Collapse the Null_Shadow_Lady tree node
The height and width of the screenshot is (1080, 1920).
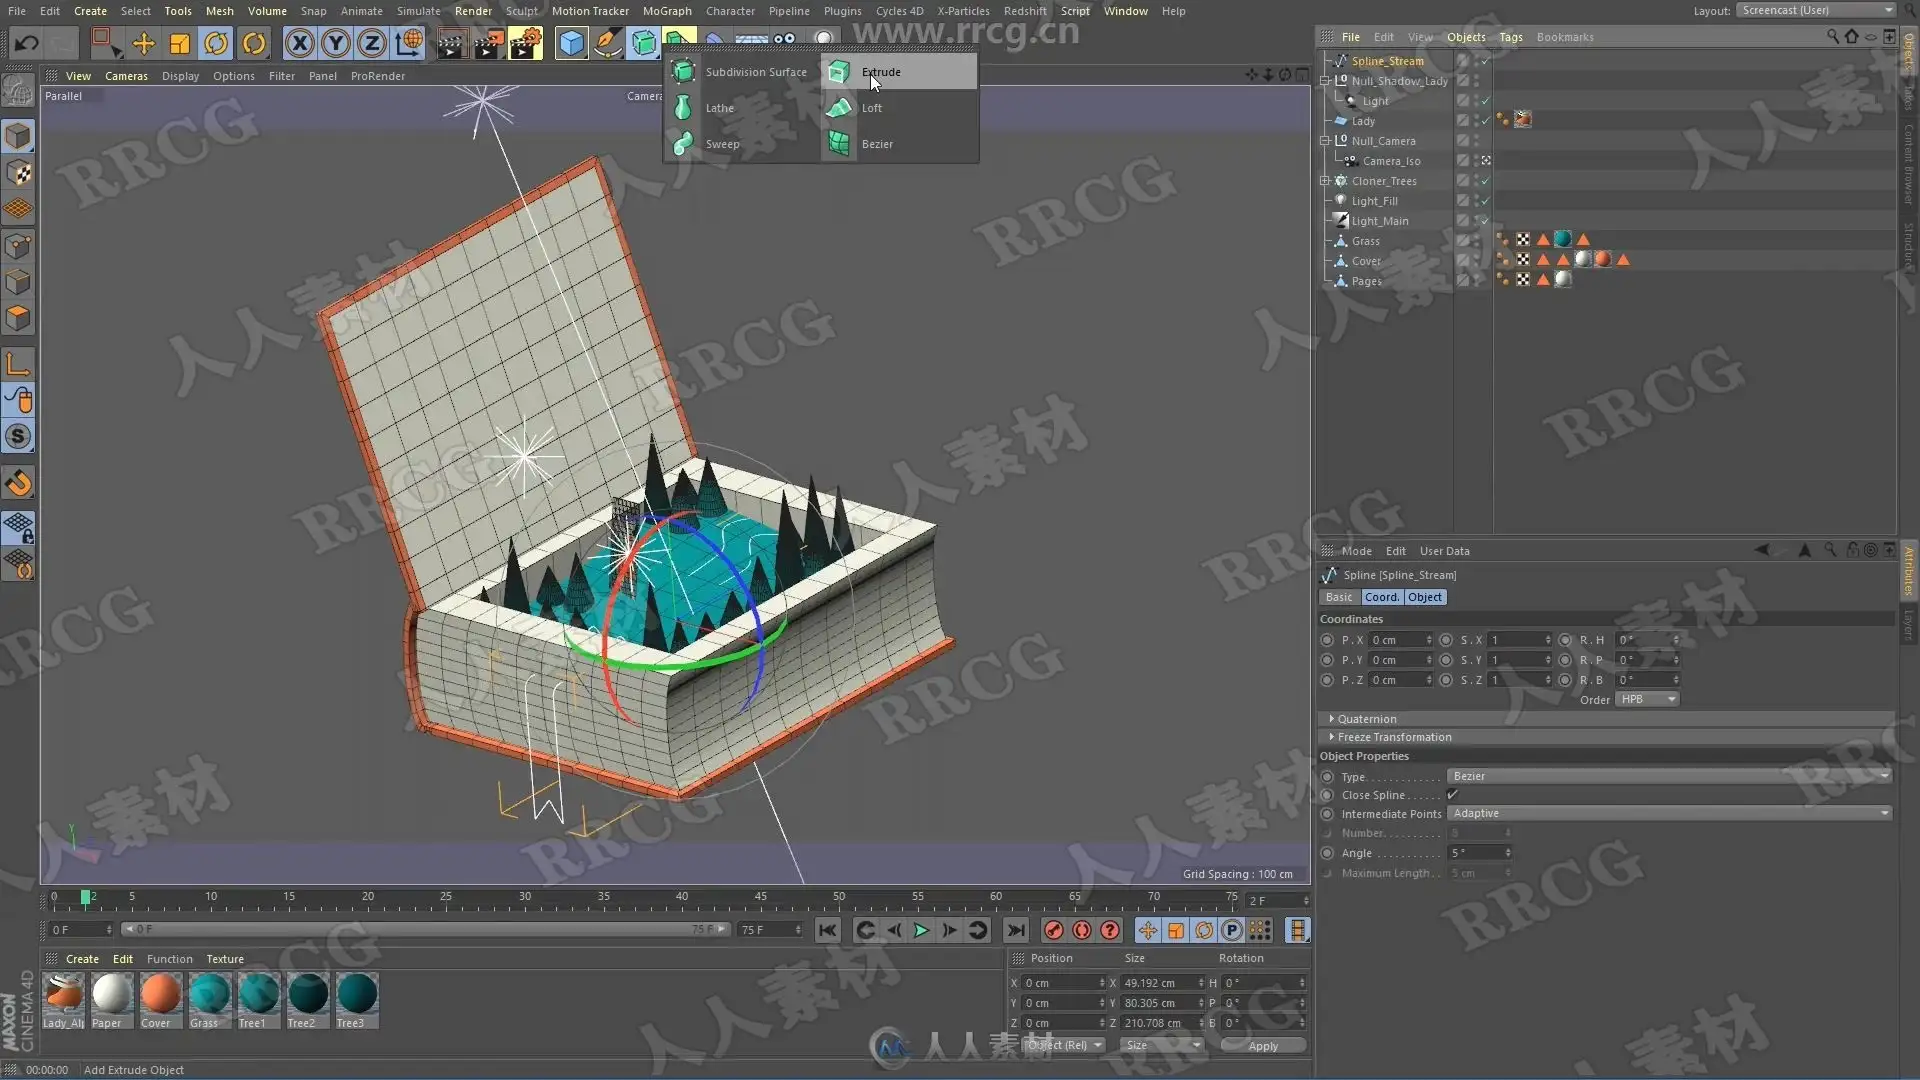pos(1325,81)
